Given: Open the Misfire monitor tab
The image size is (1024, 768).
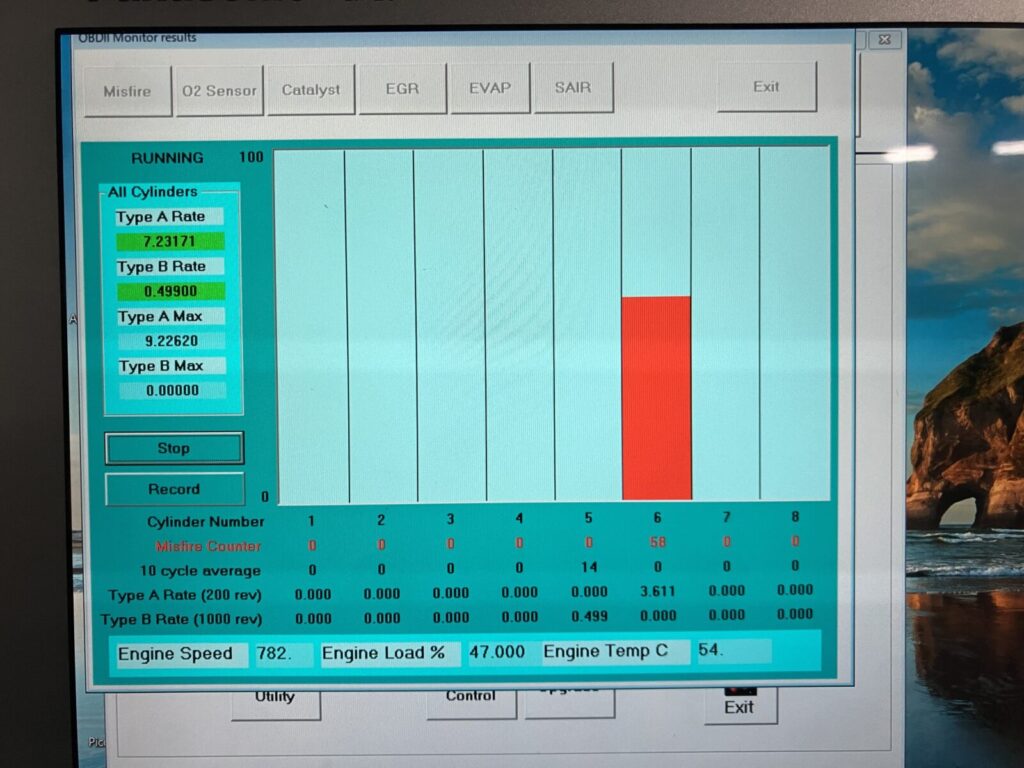Looking at the screenshot, I should [x=127, y=91].
